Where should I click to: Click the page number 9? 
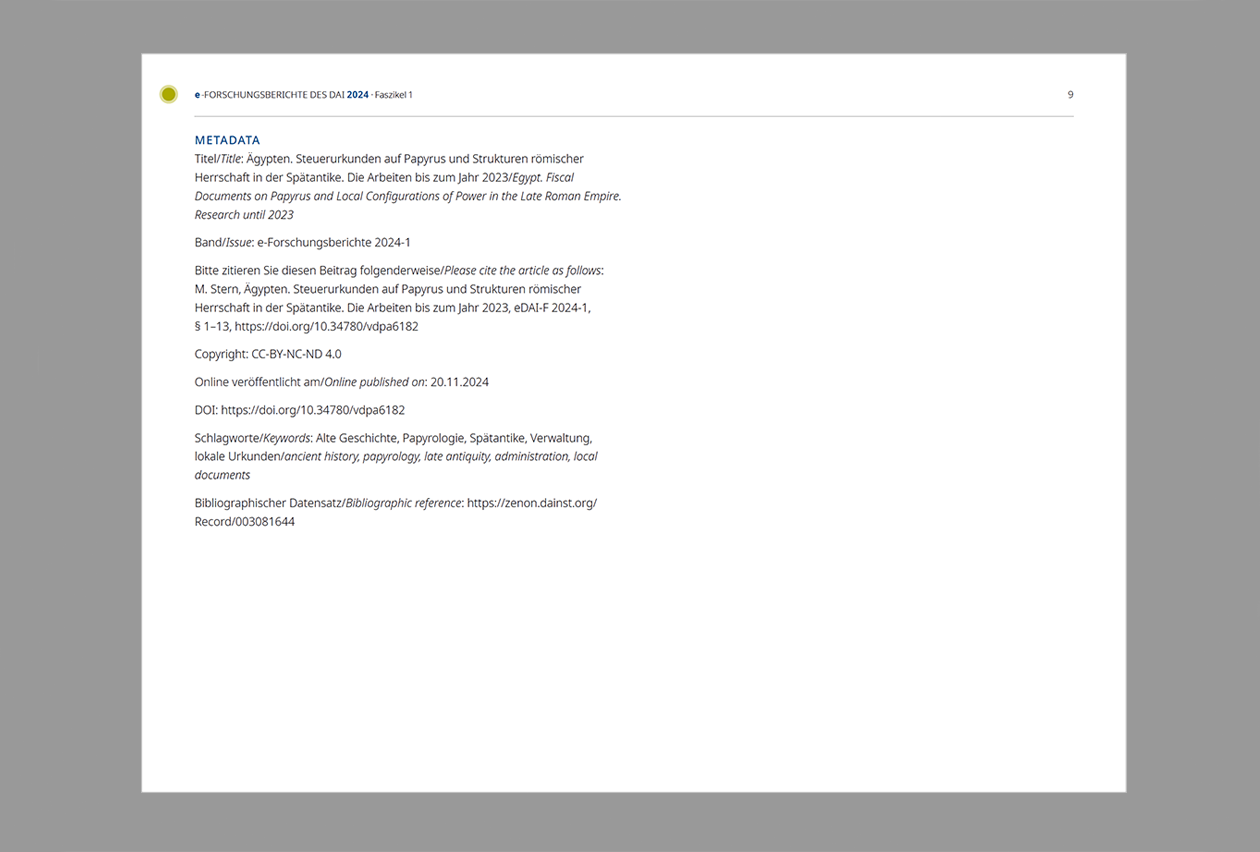(1069, 94)
